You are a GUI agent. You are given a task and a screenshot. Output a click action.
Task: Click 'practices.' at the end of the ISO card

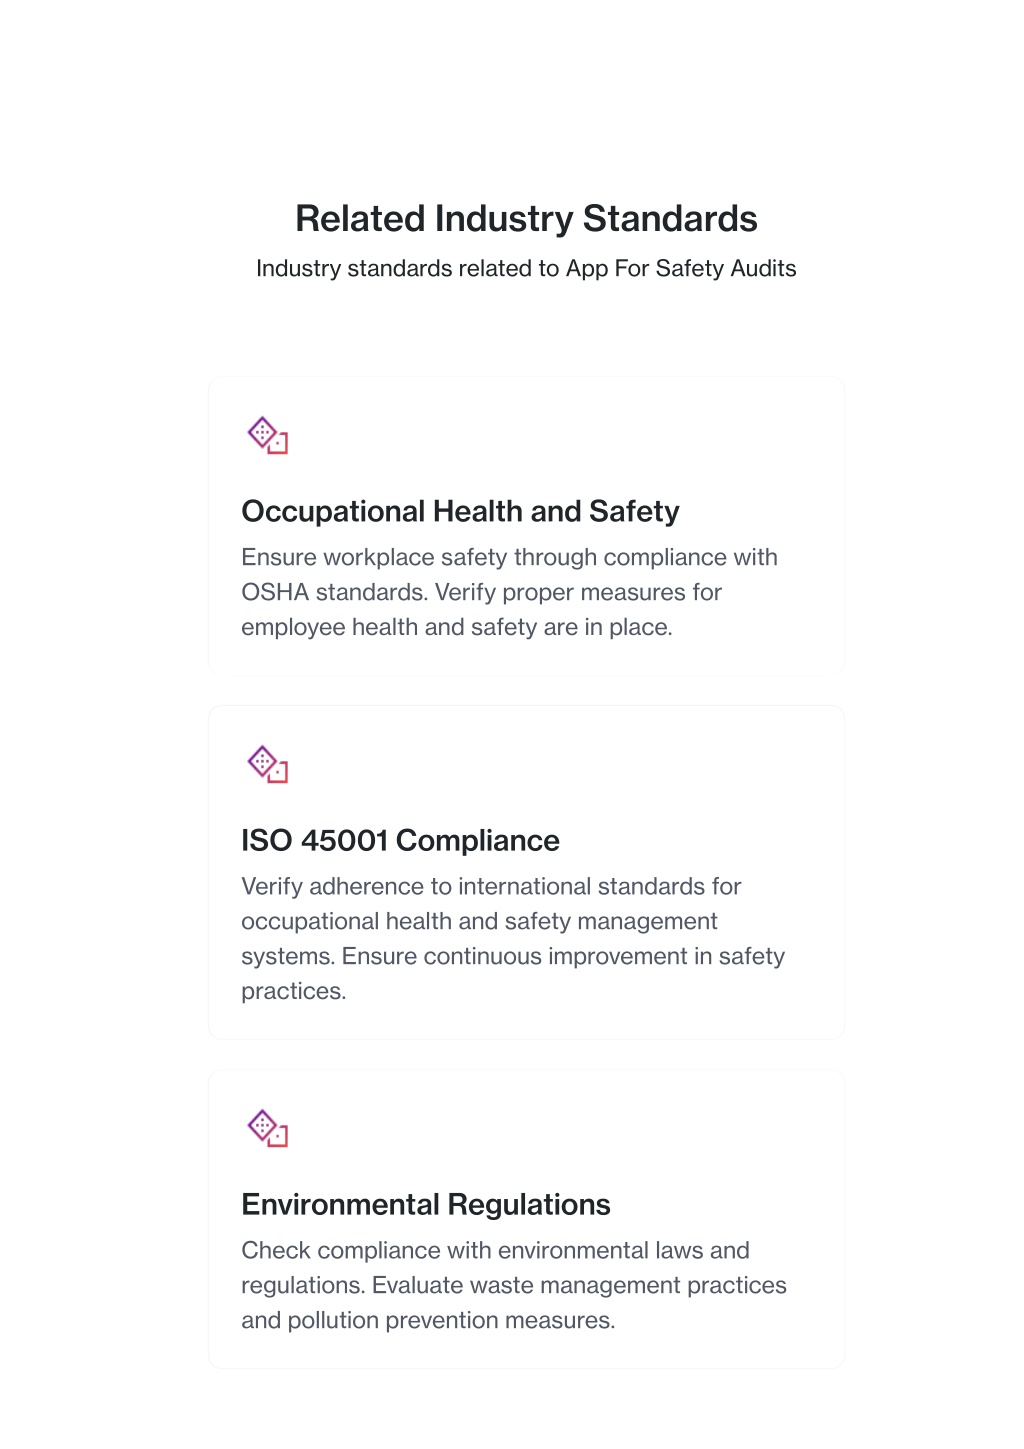(294, 991)
